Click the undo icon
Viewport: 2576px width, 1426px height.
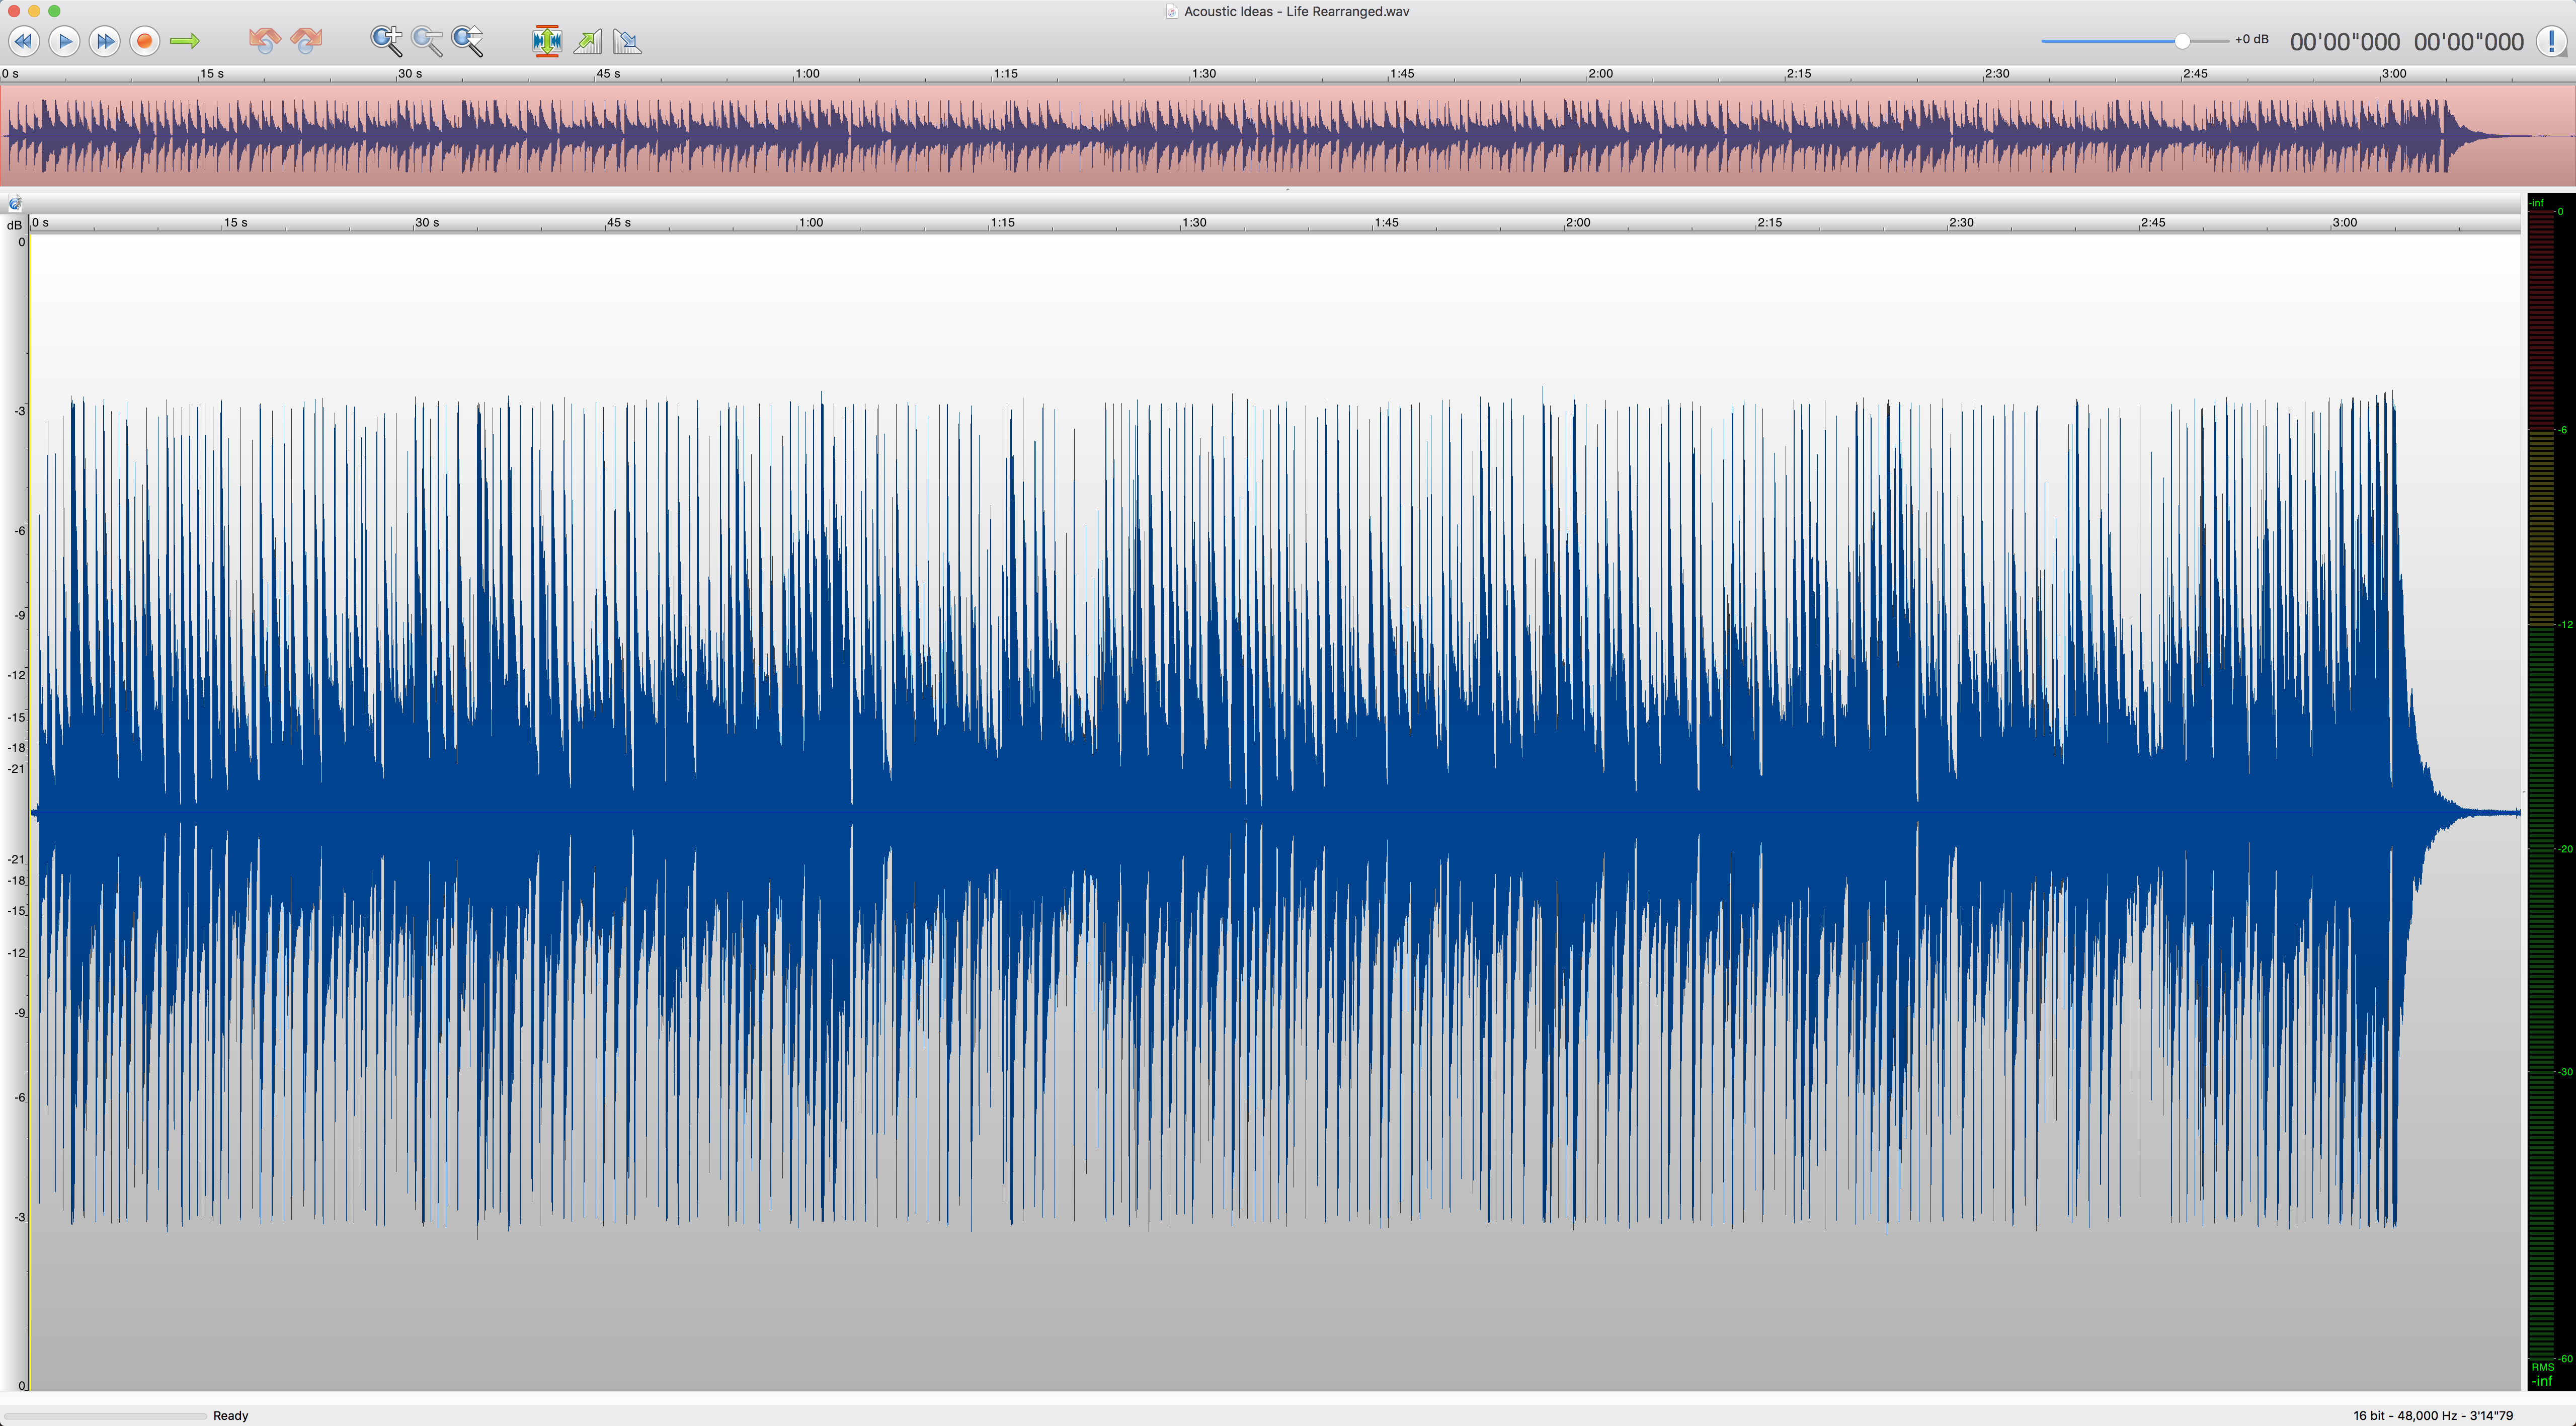pyautogui.click(x=264, y=41)
